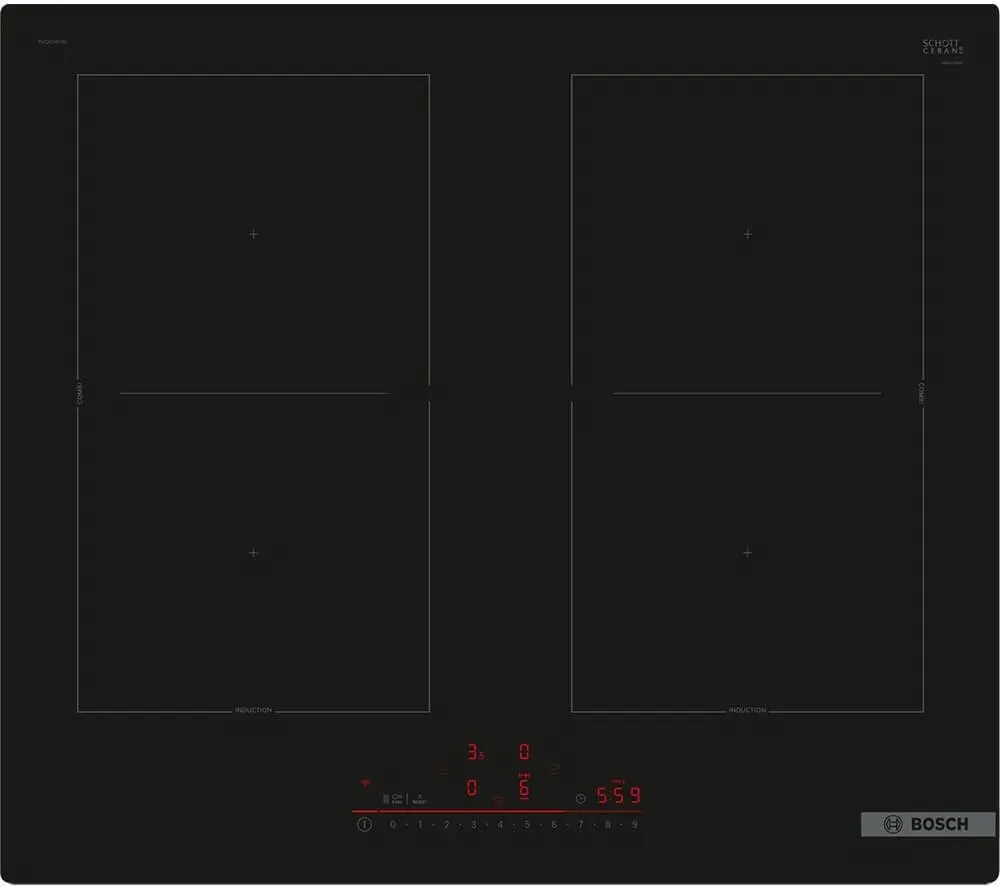Set power level 8 on slider
1000x887 pixels.
(x=608, y=825)
